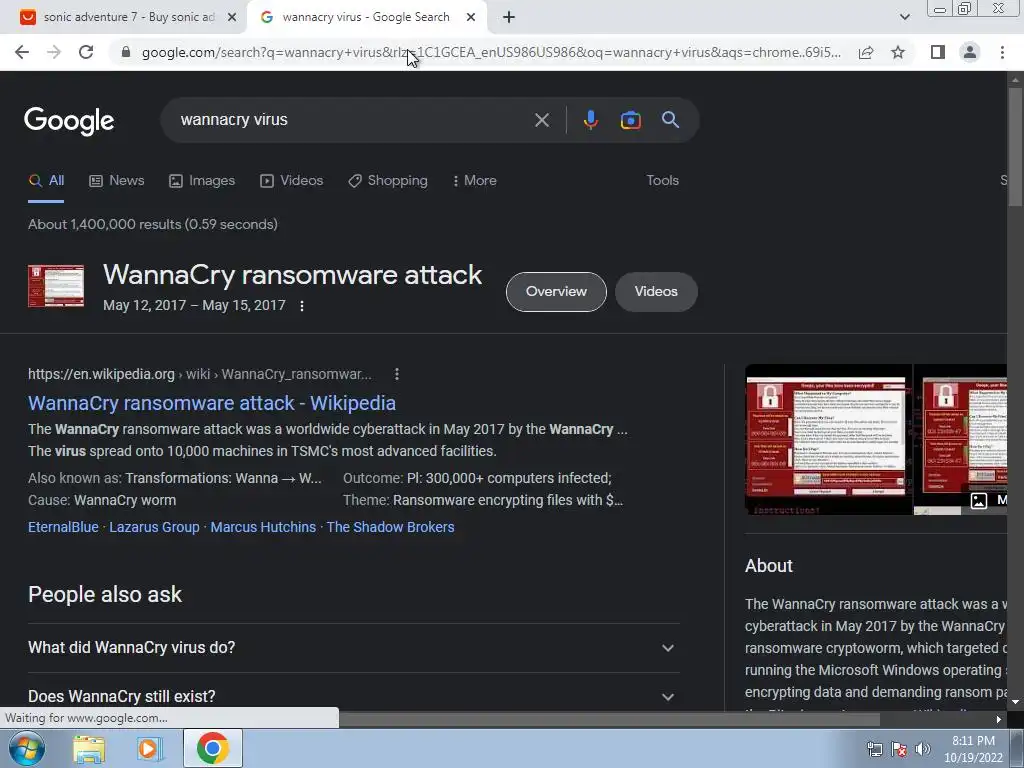Open the EternalBlue link

pyautogui.click(x=63, y=527)
